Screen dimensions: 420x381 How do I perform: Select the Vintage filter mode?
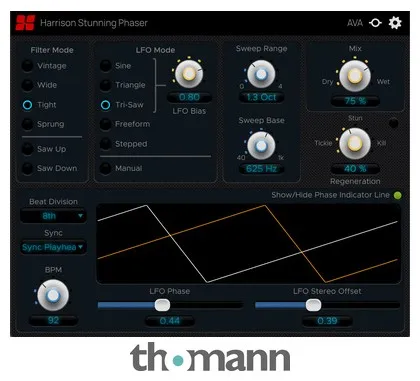tap(27, 66)
